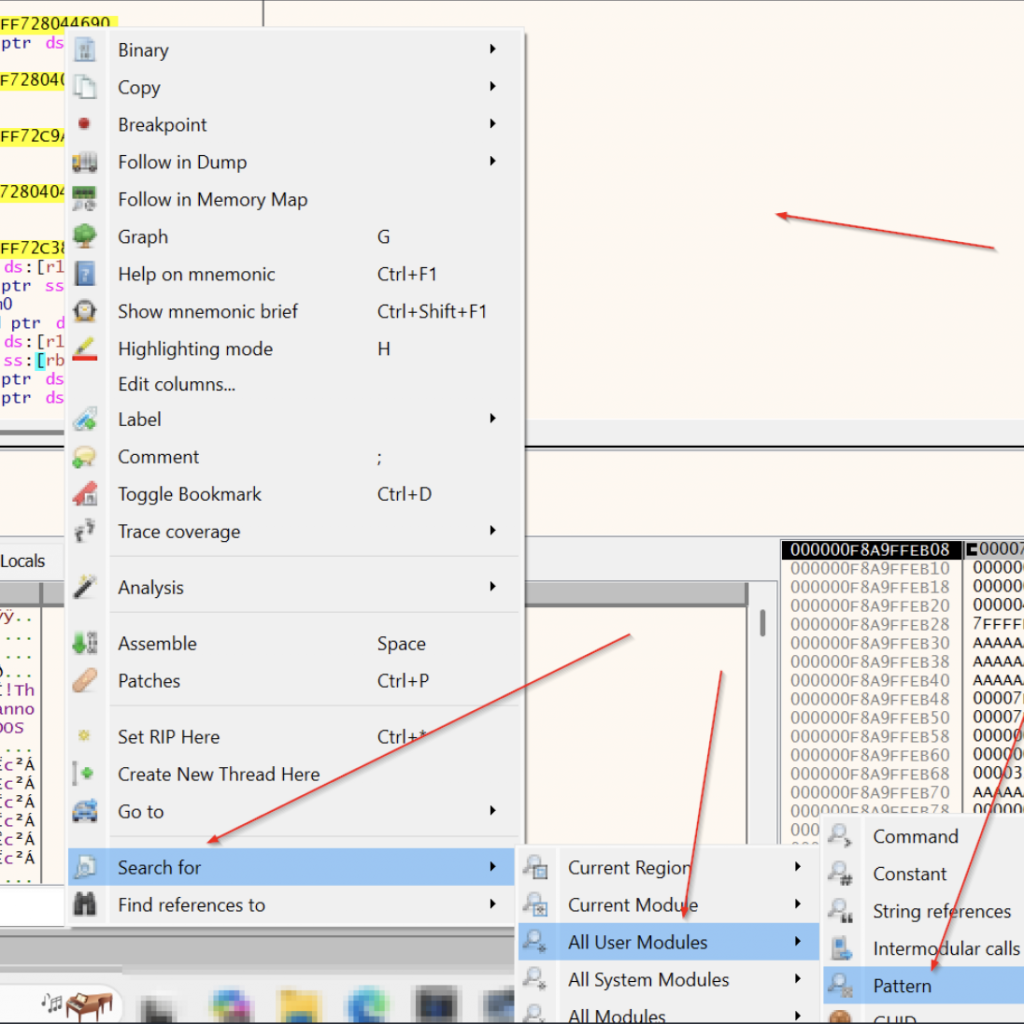1024x1024 pixels.
Task: Expand the Follow in Dump submenu arrow
Action: pyautogui.click(x=492, y=162)
